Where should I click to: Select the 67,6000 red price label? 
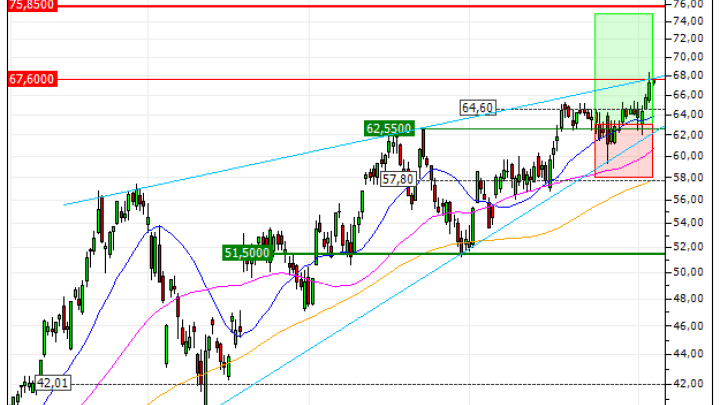click(33, 79)
